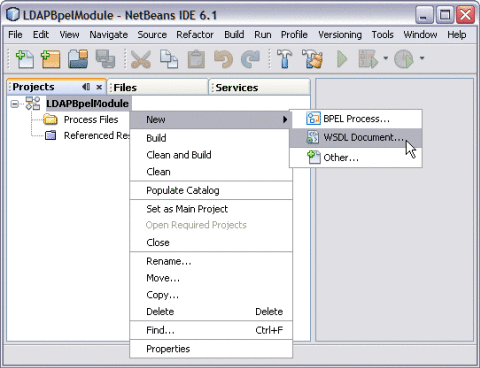Click the Debug Main Project icon
The image size is (480, 368).
pos(368,59)
